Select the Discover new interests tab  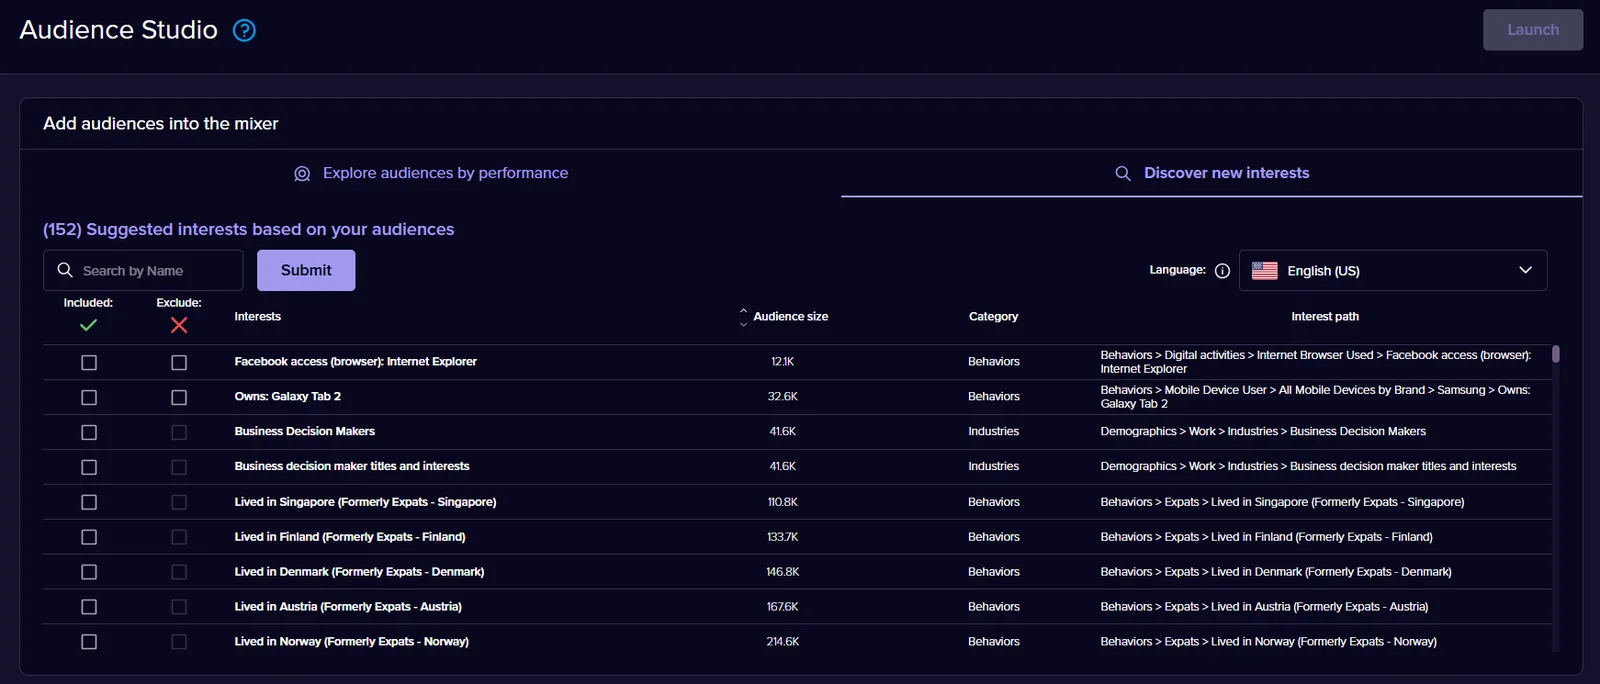[x=1211, y=173]
